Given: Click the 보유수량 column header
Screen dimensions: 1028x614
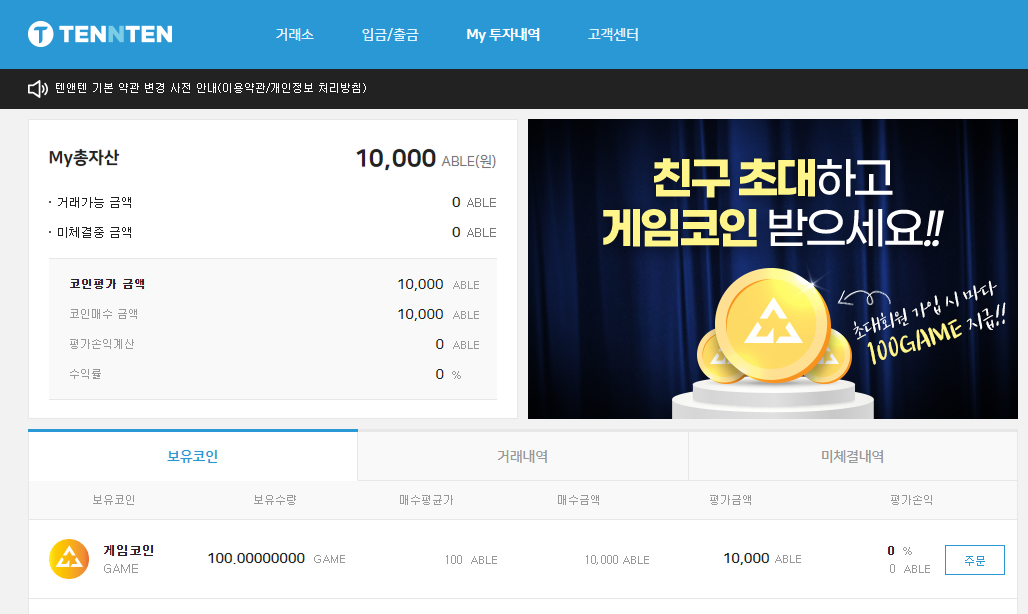Looking at the screenshot, I should [x=275, y=500].
